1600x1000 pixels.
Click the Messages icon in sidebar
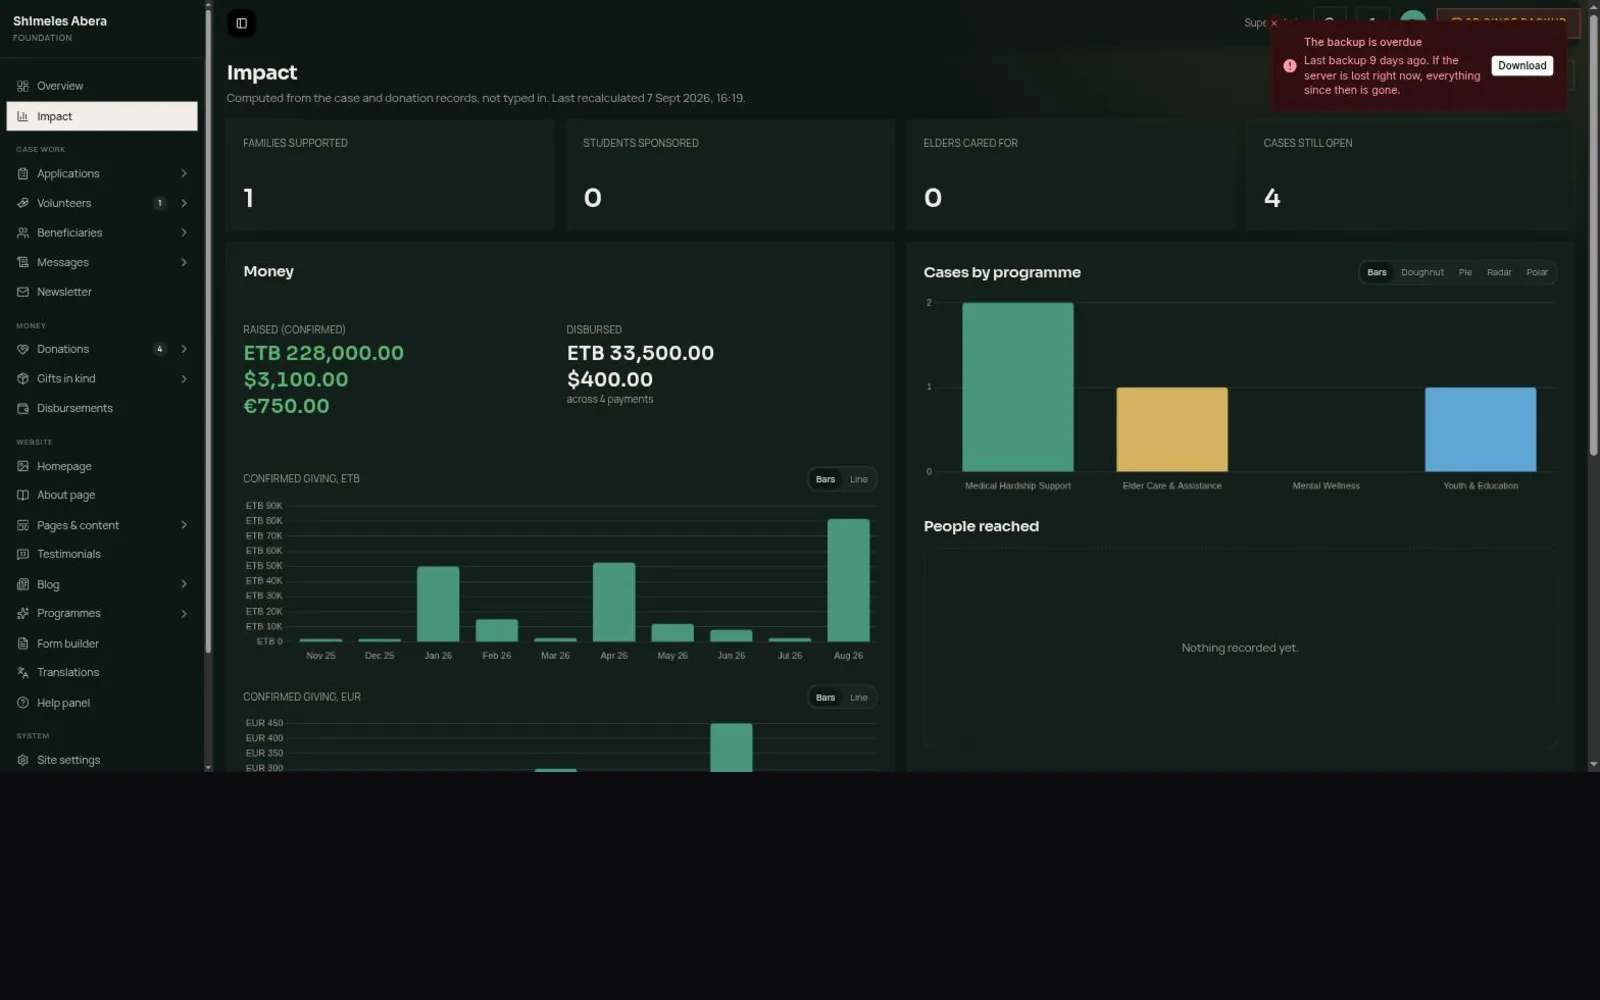(x=23, y=263)
